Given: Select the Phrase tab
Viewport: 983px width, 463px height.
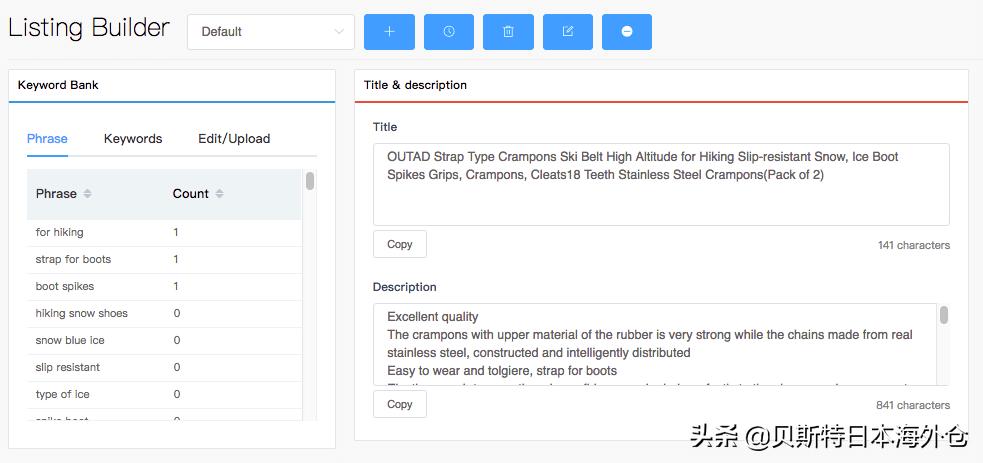Looking at the screenshot, I should (47, 139).
